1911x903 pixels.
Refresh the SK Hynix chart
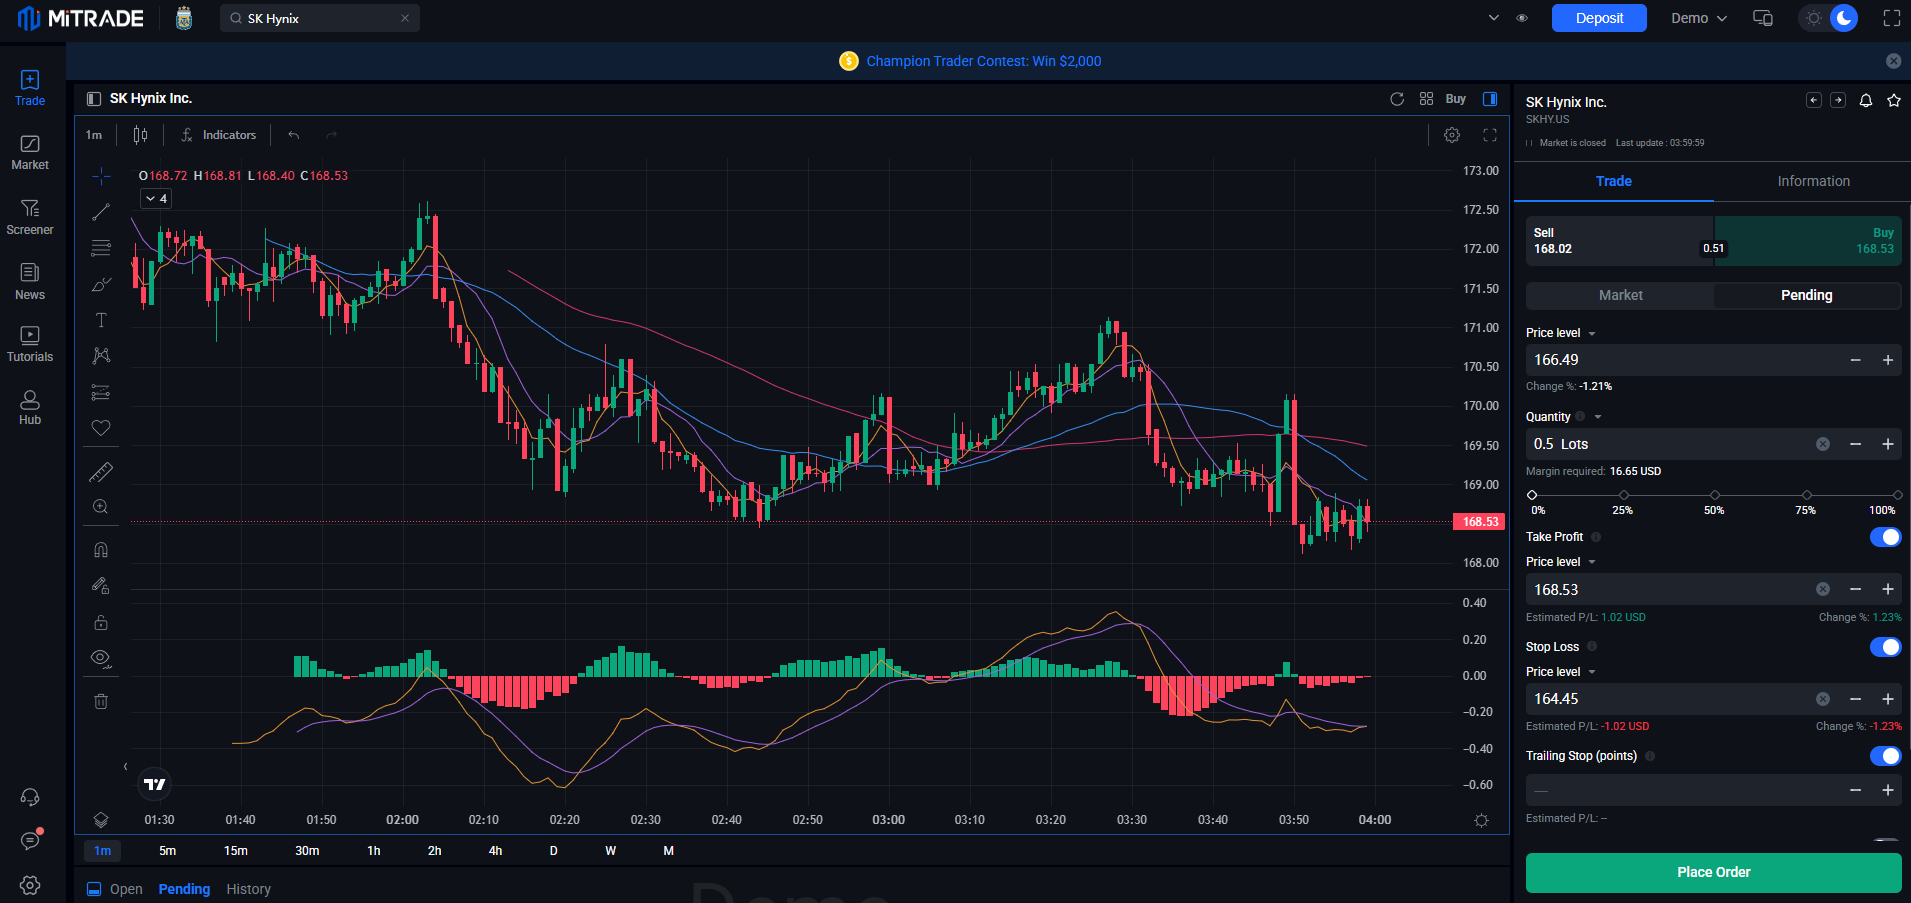point(1397,99)
